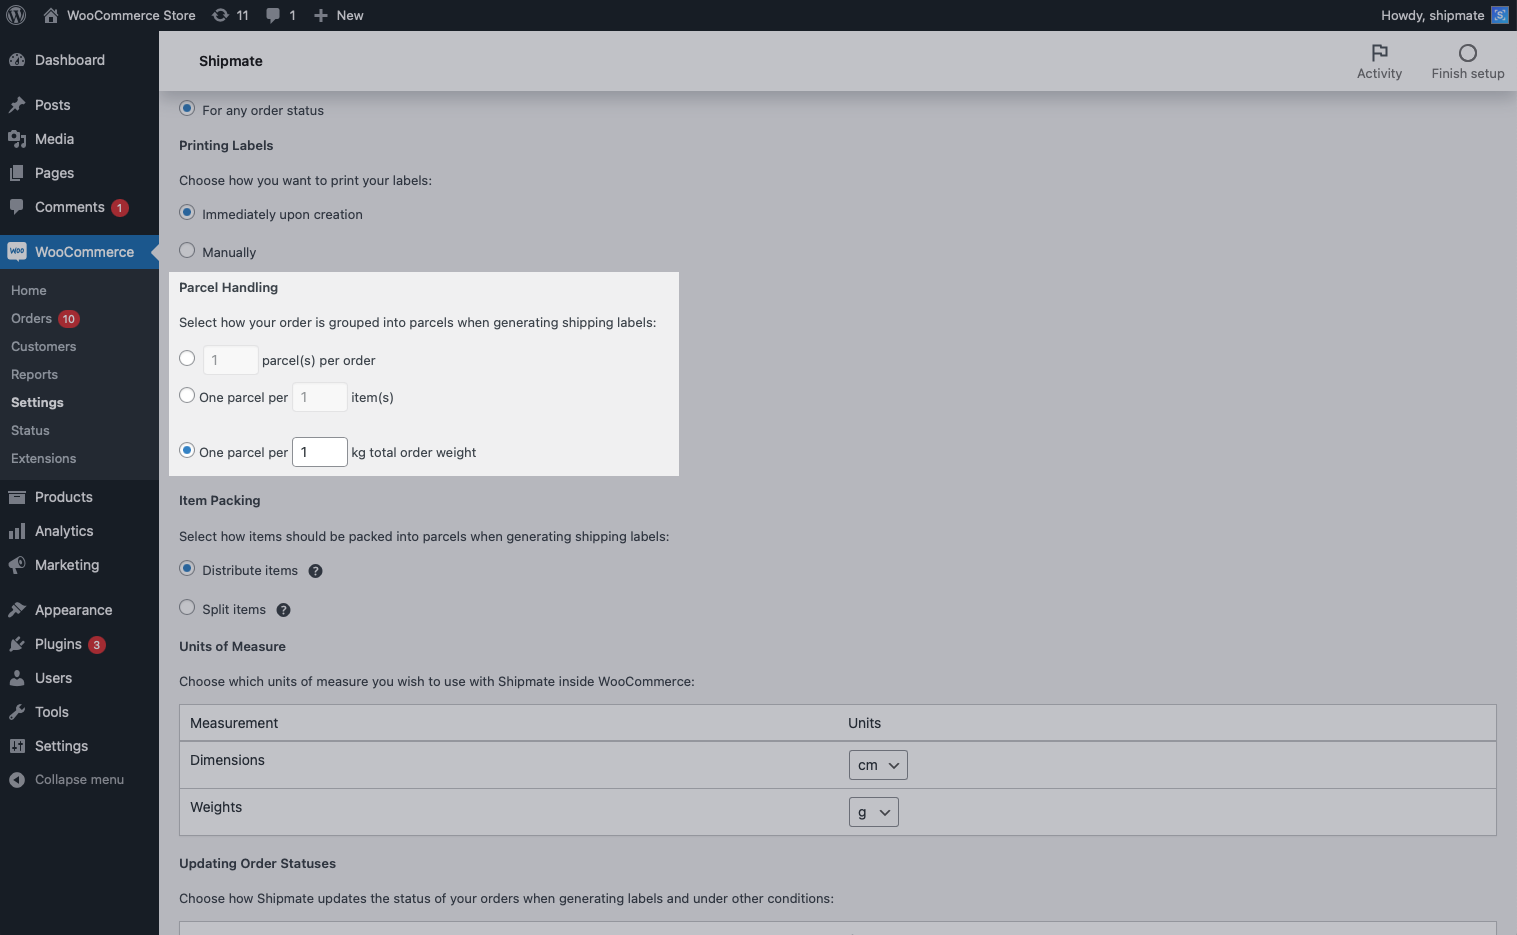The image size is (1517, 935).
Task: Open the Activity flag icon
Action: [x=1379, y=52]
